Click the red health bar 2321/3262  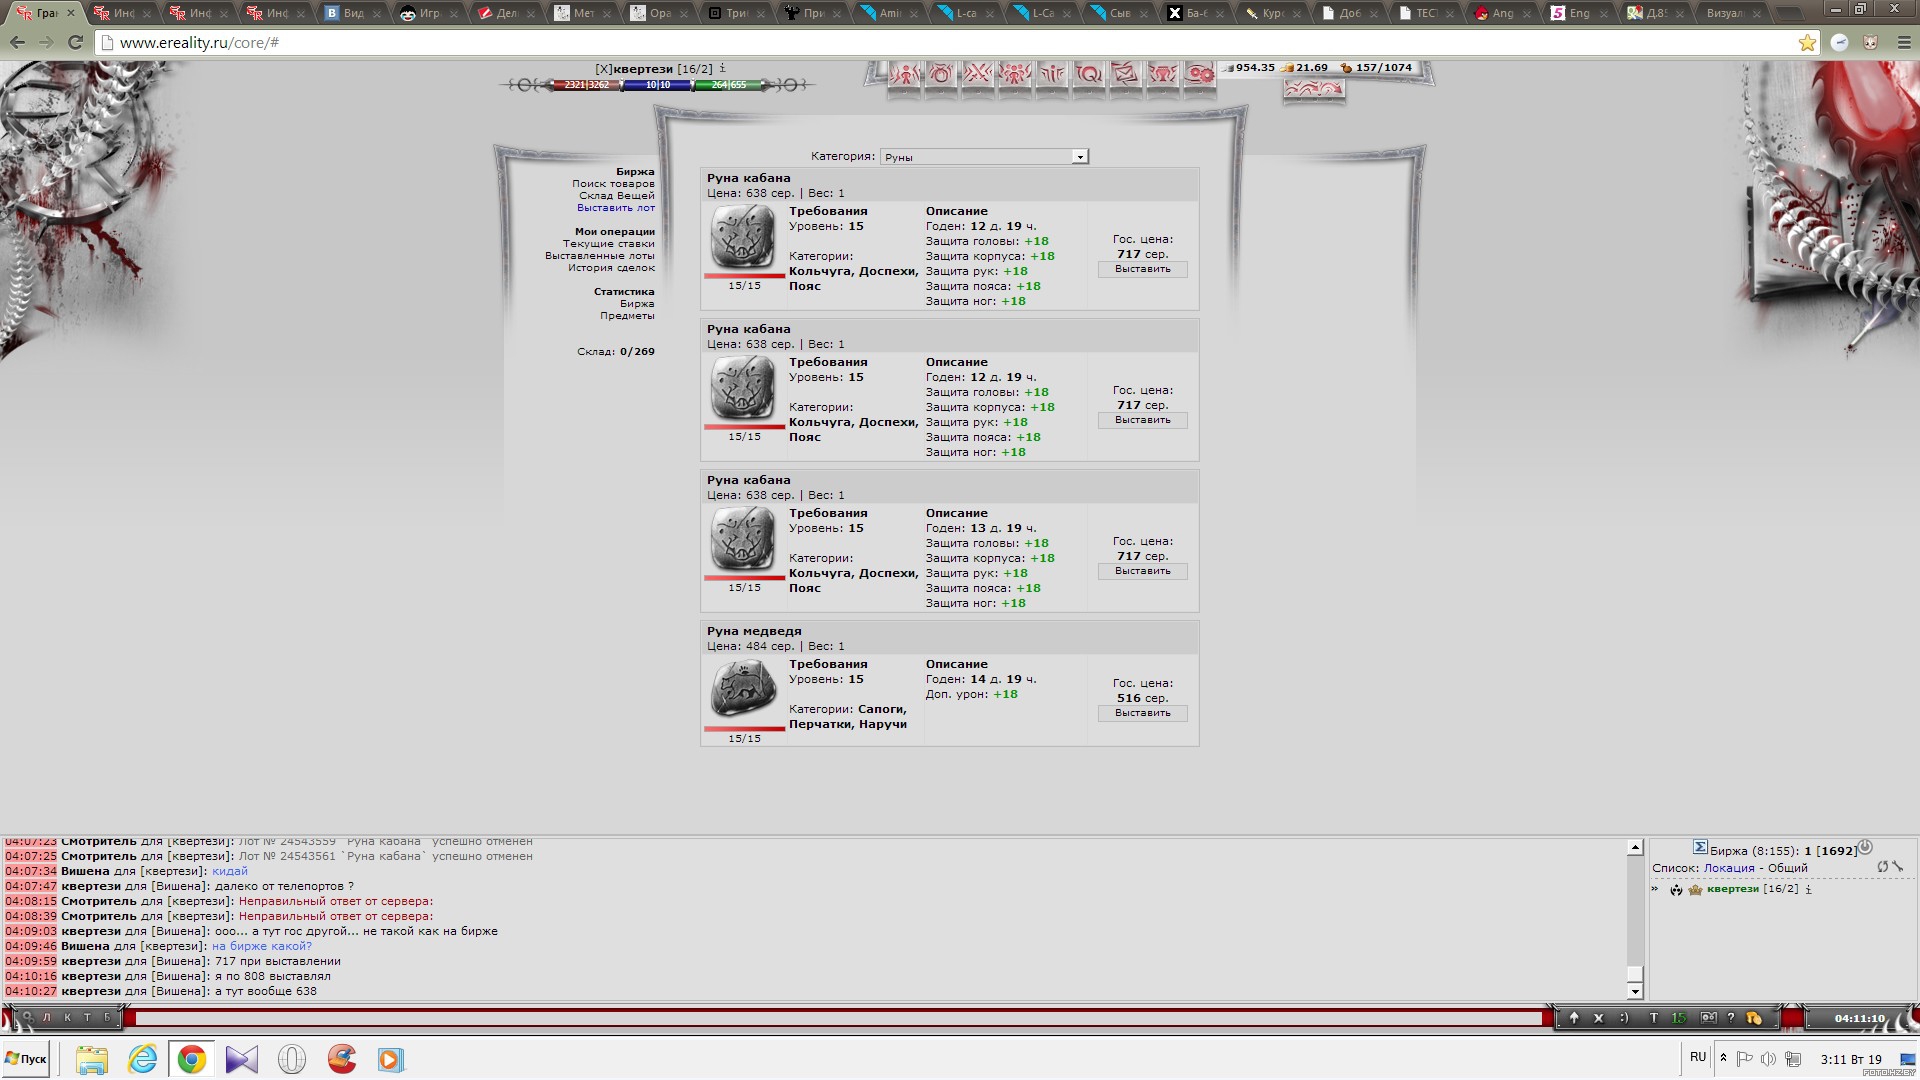pyautogui.click(x=586, y=85)
